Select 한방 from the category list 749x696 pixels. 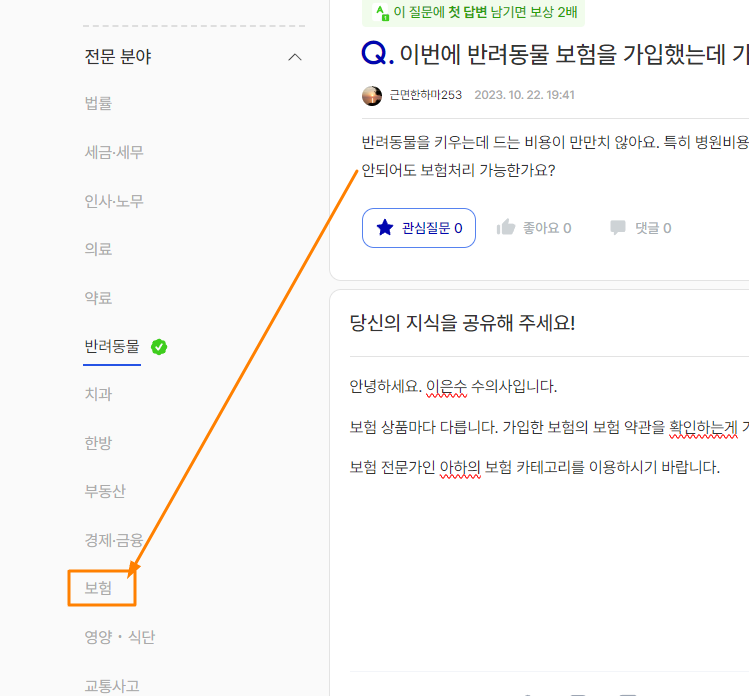98,443
